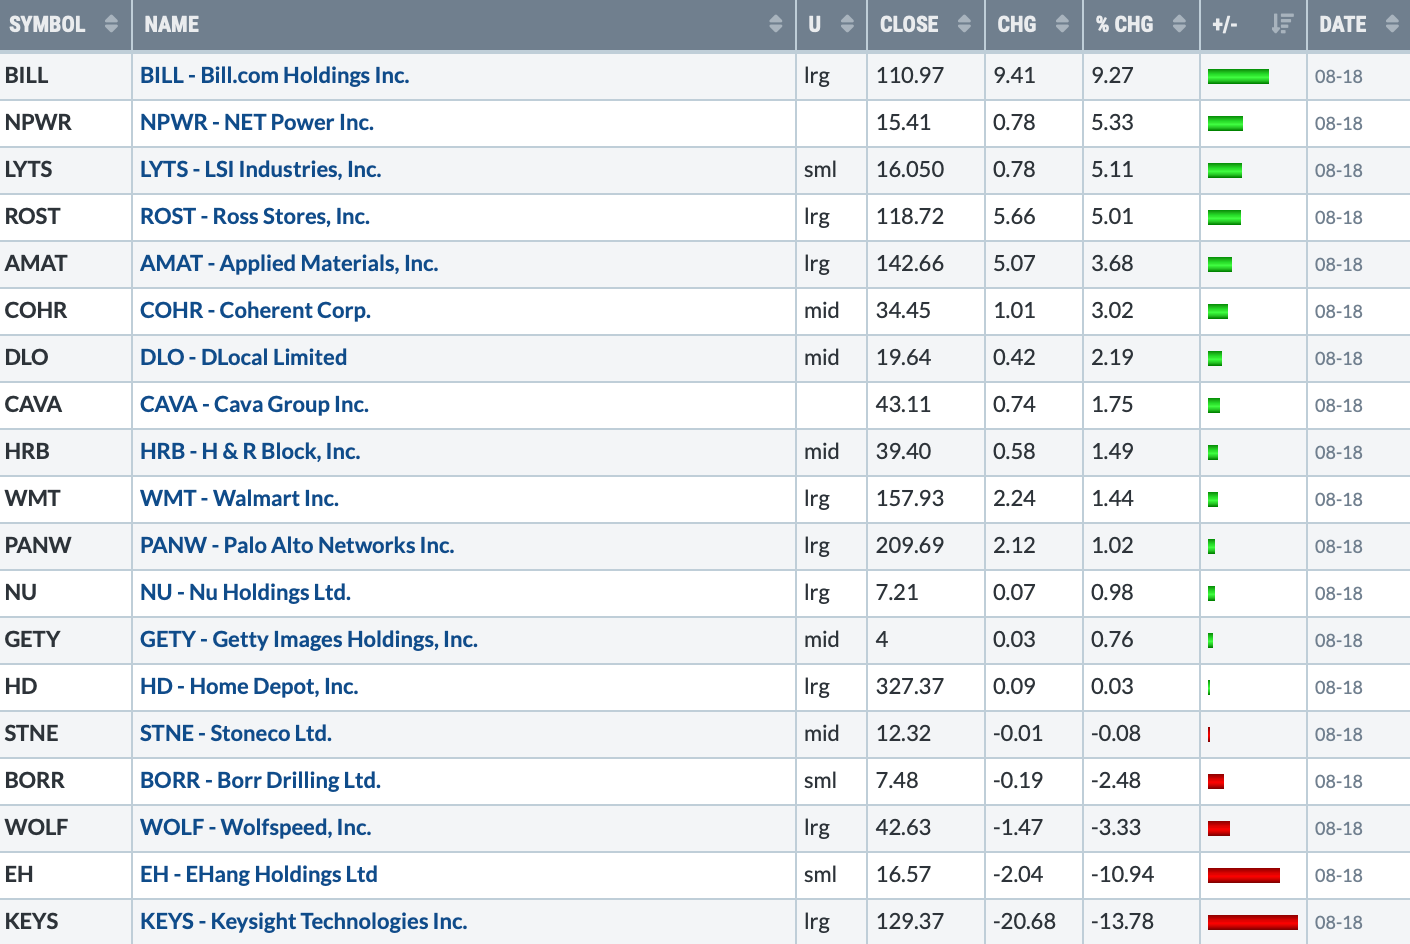Click the red loss bar for EH
Viewport: 1410px width, 944px height.
pyautogui.click(x=1244, y=875)
